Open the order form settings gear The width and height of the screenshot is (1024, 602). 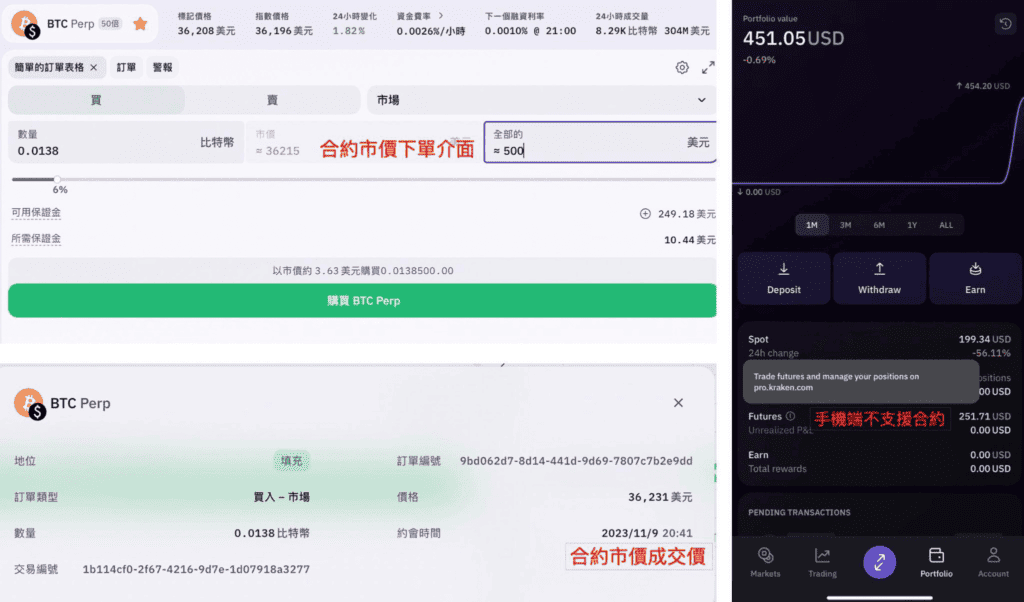coord(682,67)
